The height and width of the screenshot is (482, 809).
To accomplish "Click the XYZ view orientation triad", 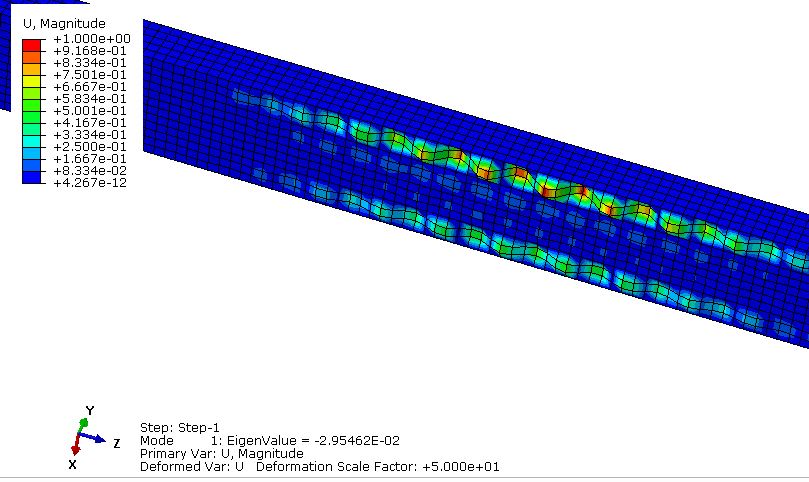I will coord(94,438).
